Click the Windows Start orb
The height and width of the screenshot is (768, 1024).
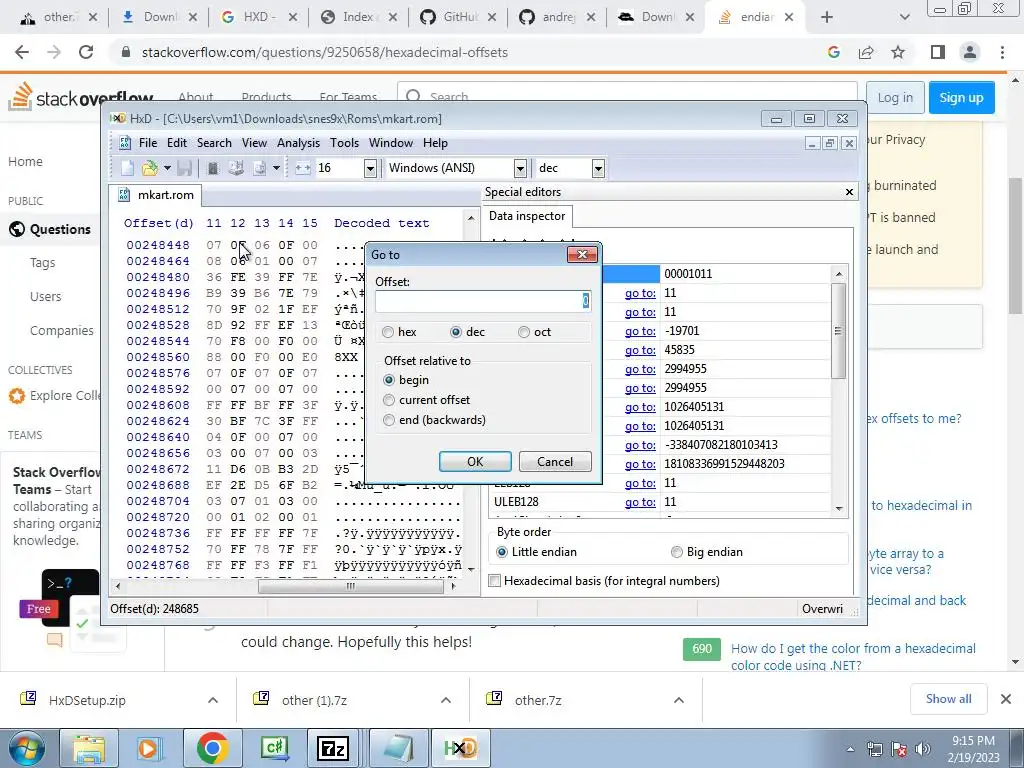click(x=27, y=748)
